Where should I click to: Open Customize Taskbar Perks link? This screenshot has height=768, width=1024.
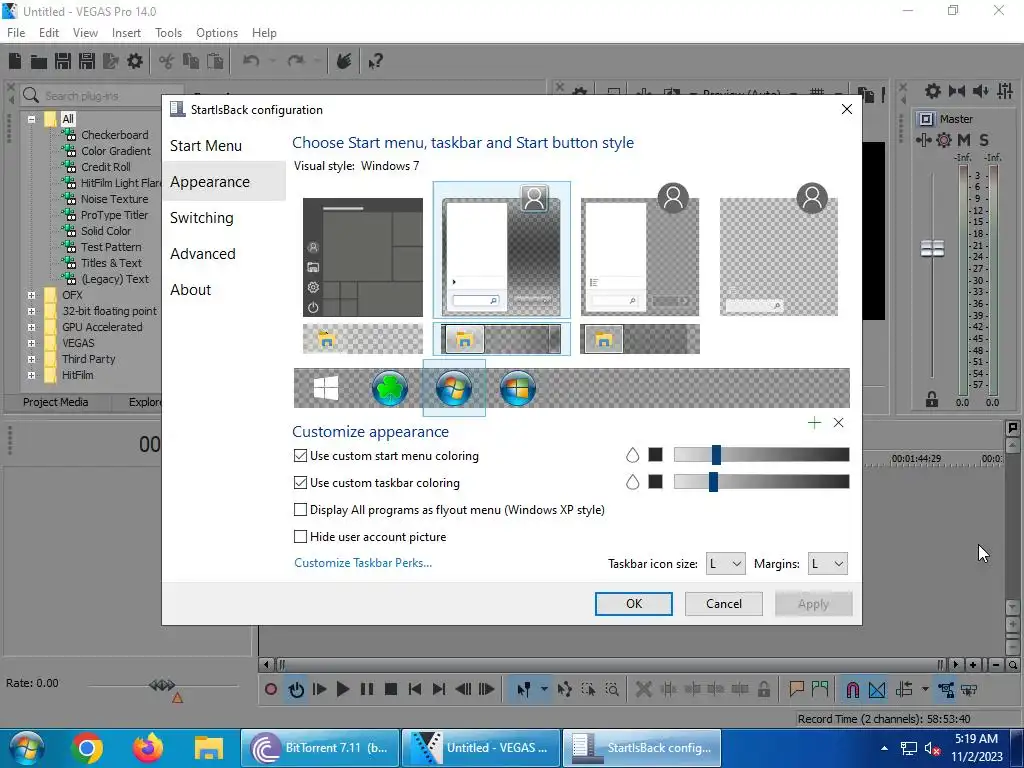click(363, 563)
